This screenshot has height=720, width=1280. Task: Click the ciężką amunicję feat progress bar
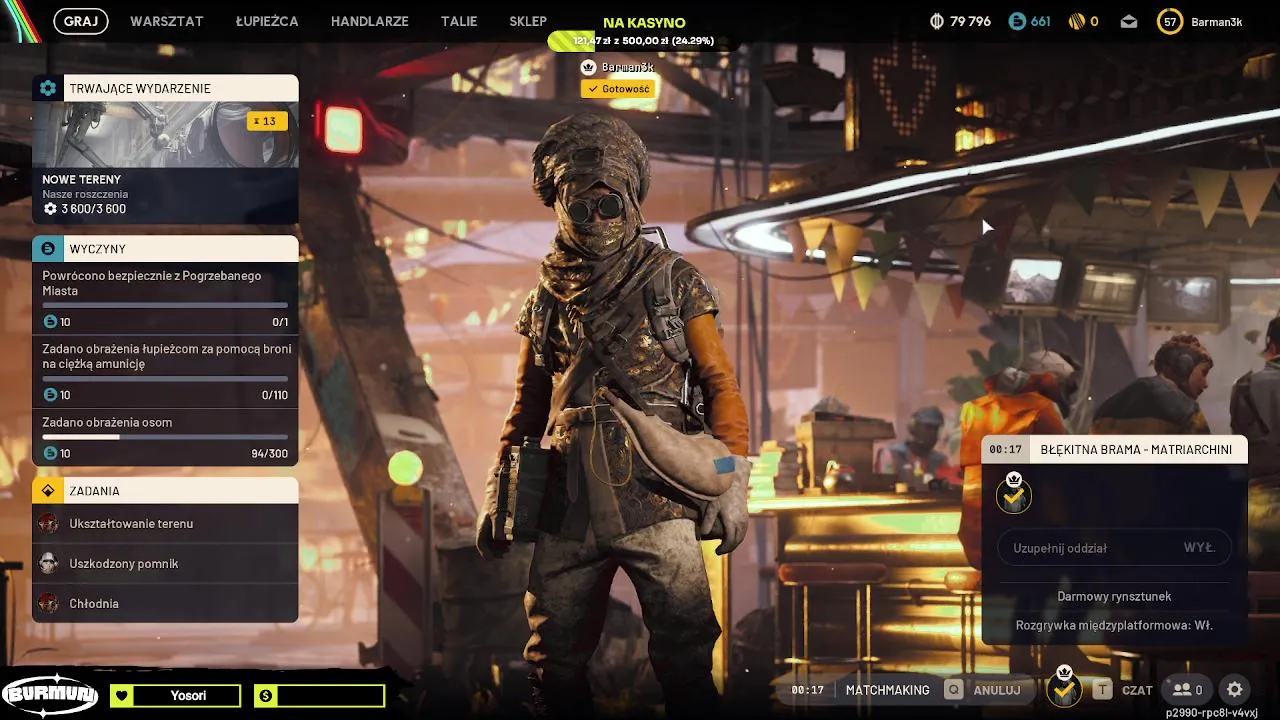pyautogui.click(x=165, y=378)
